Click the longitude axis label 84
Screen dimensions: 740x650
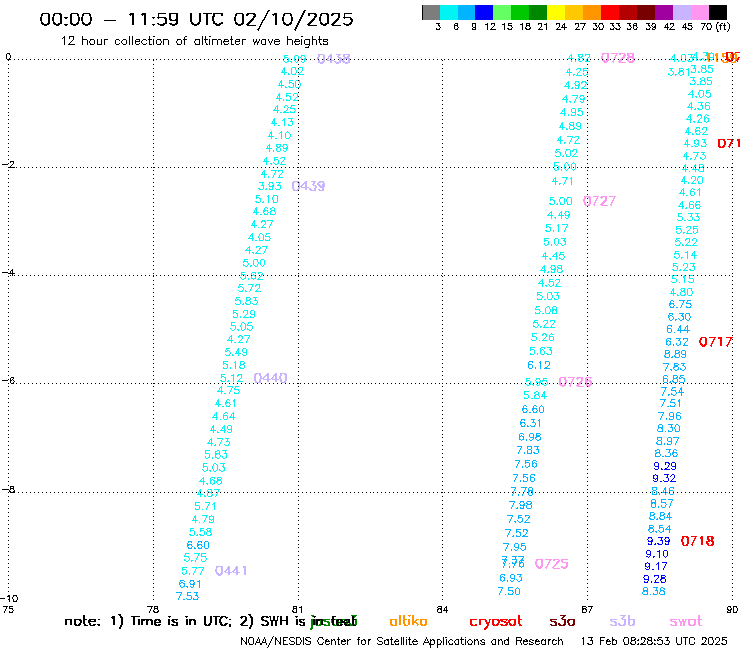442,610
